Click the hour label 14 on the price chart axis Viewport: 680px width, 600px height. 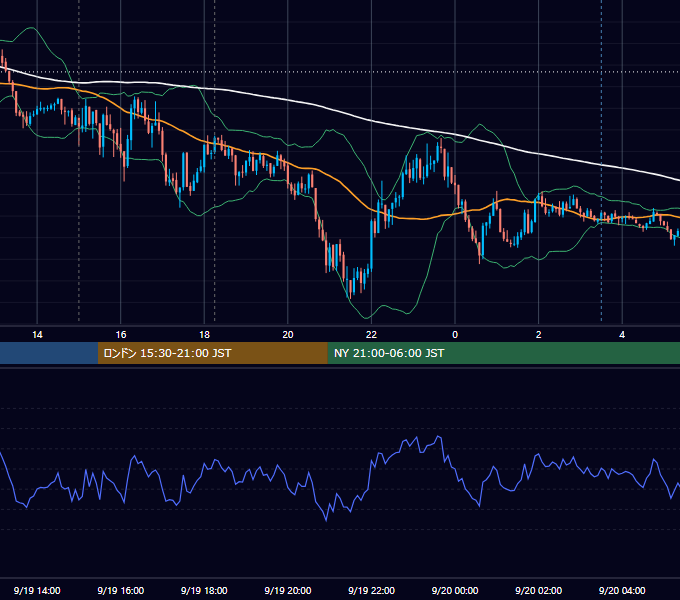[x=37, y=335]
